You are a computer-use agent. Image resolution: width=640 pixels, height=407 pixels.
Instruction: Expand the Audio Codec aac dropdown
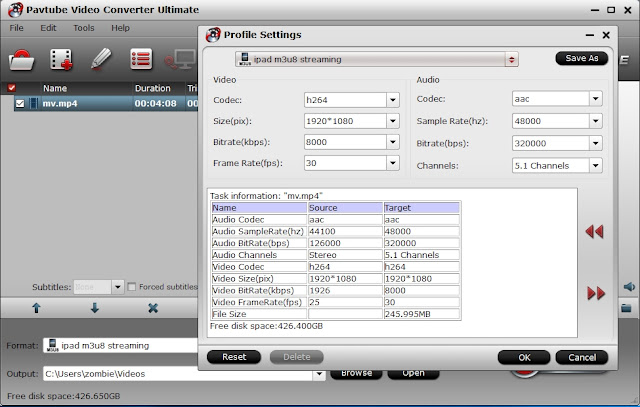[x=596, y=99]
